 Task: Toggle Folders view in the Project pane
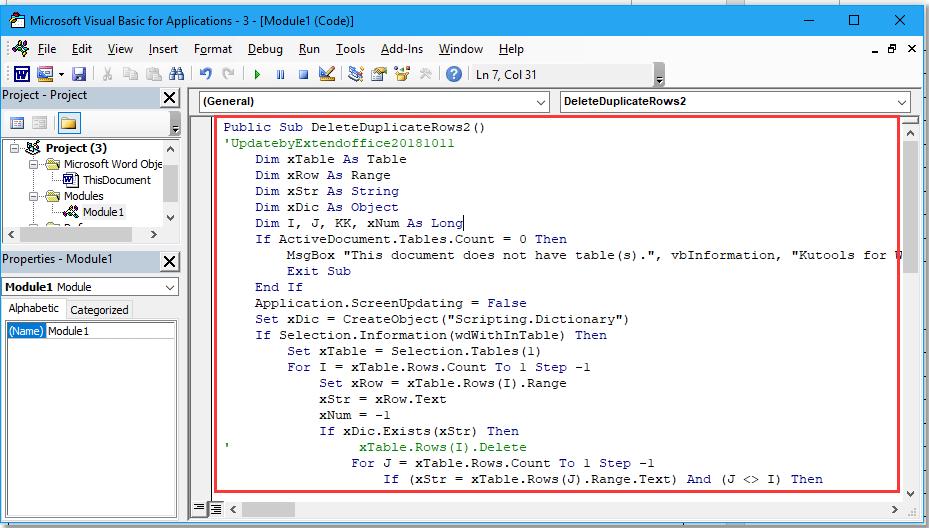pyautogui.click(x=68, y=123)
